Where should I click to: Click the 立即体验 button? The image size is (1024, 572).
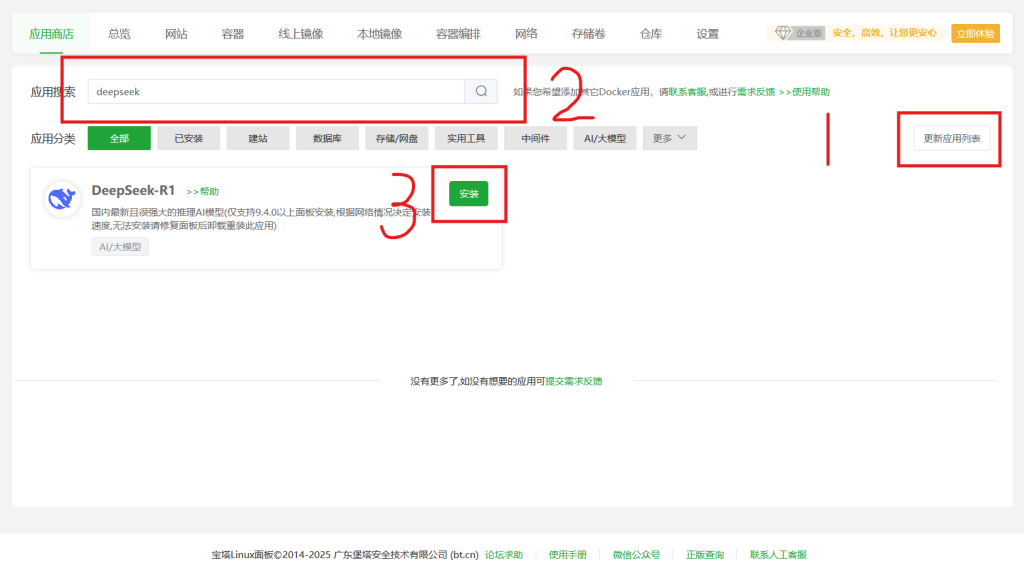click(975, 33)
